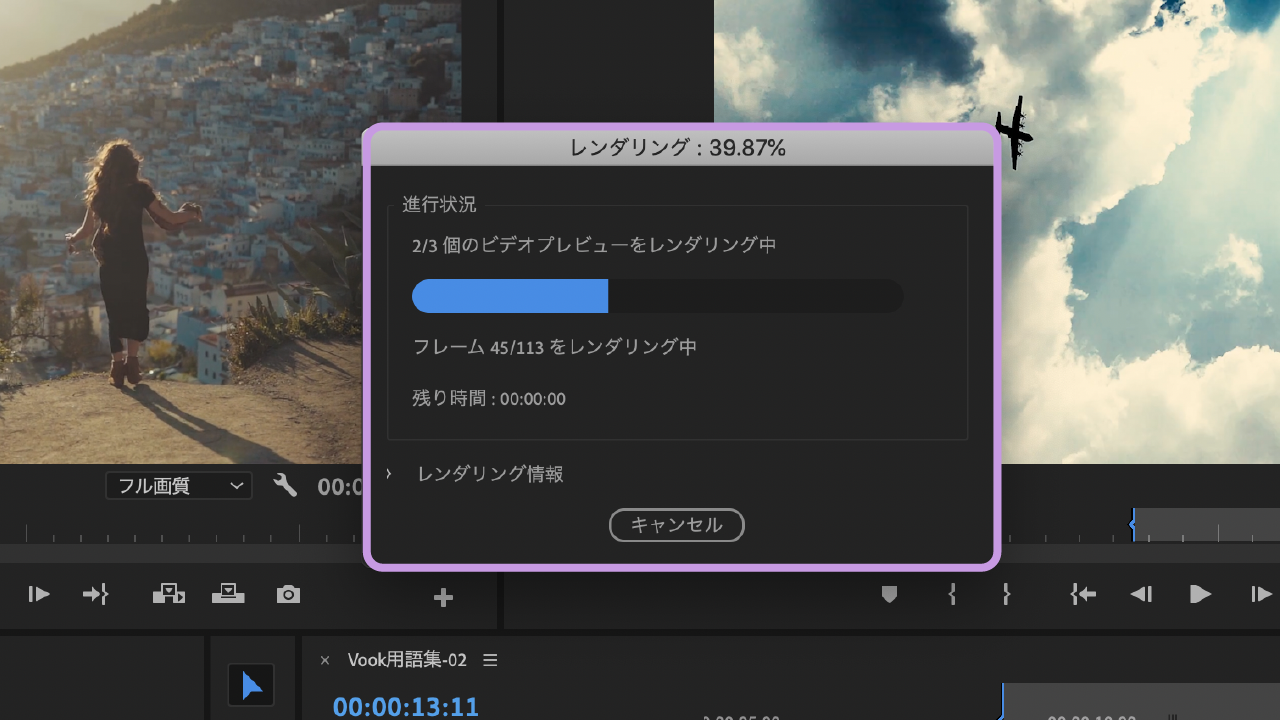Step back one frame in Program monitor
This screenshot has width=1280, height=720.
coord(1141,594)
